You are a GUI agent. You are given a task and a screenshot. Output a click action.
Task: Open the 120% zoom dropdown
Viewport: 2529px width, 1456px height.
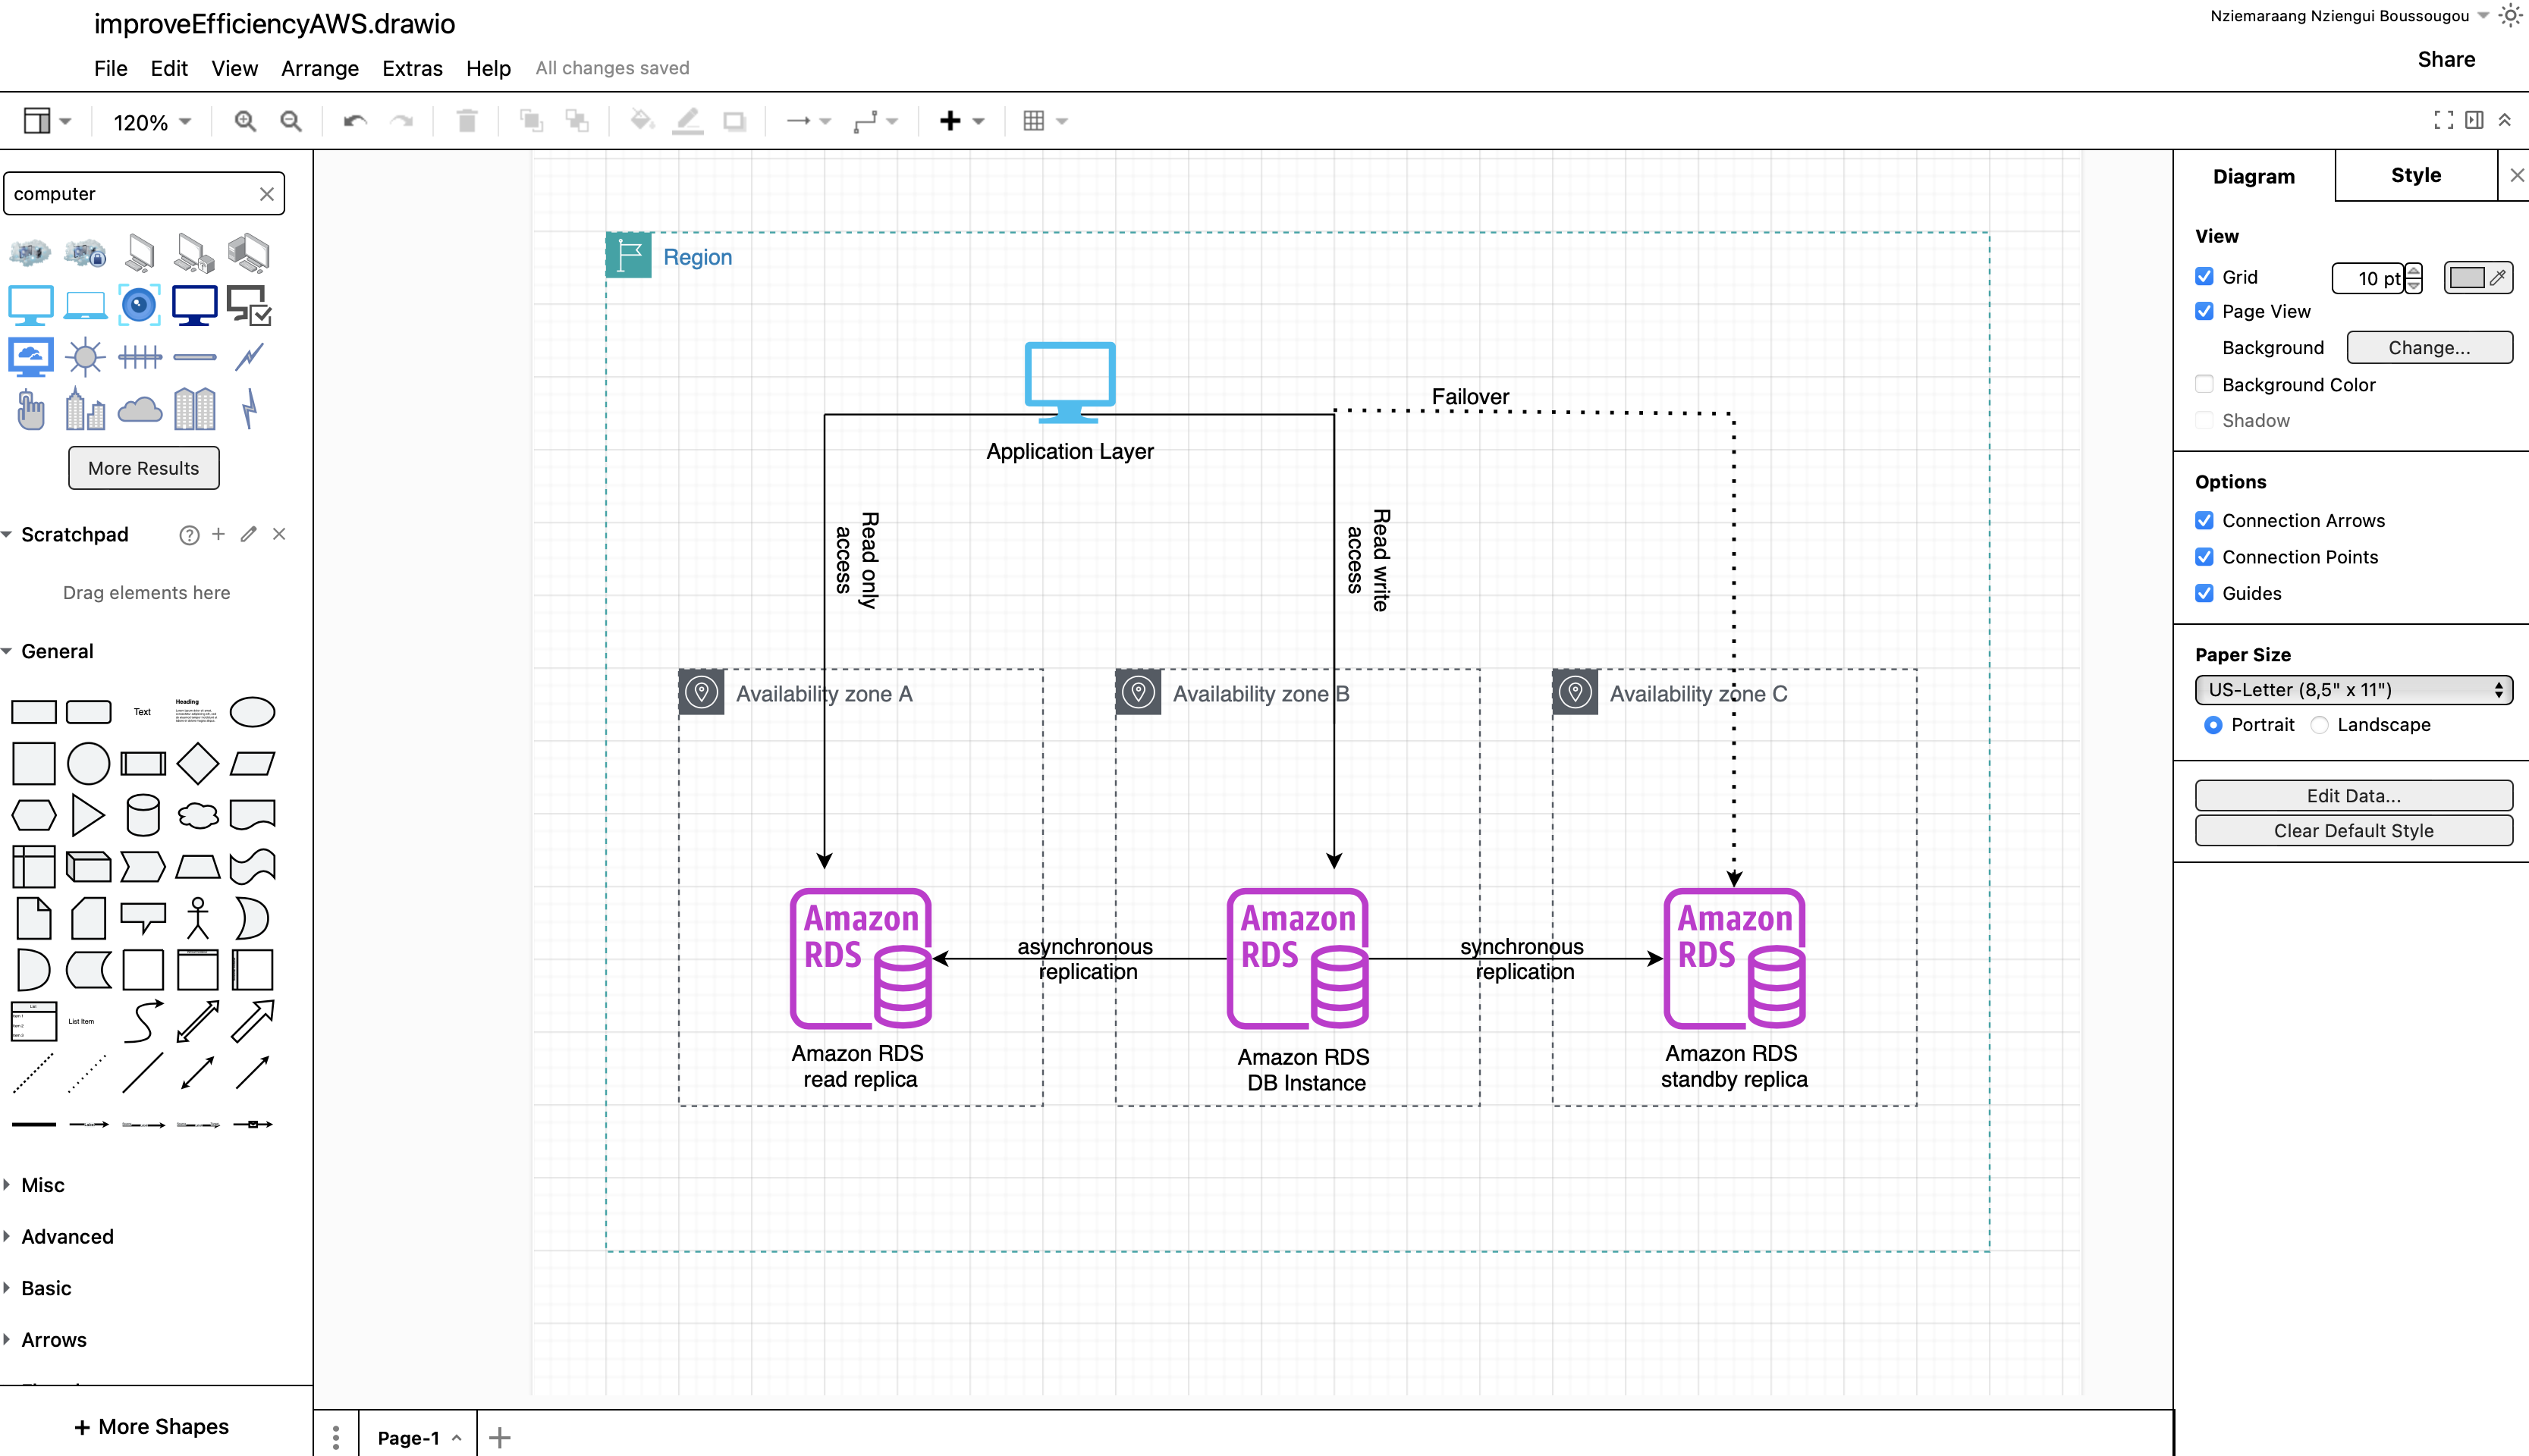click(x=152, y=122)
